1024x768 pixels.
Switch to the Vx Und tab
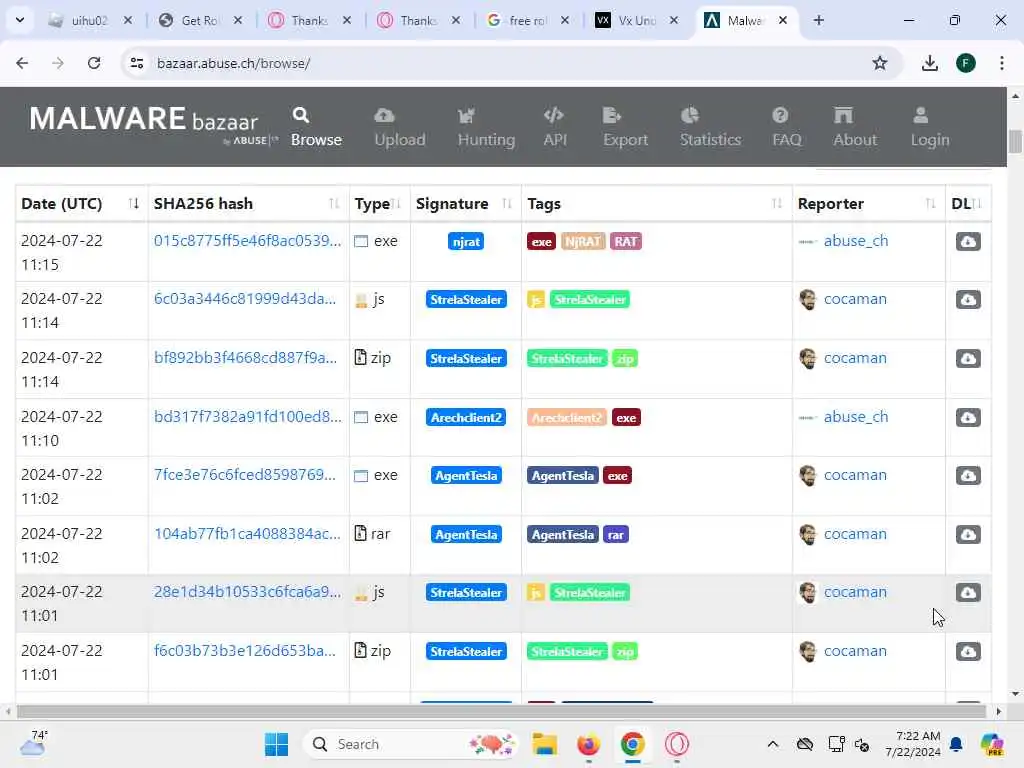(636, 20)
